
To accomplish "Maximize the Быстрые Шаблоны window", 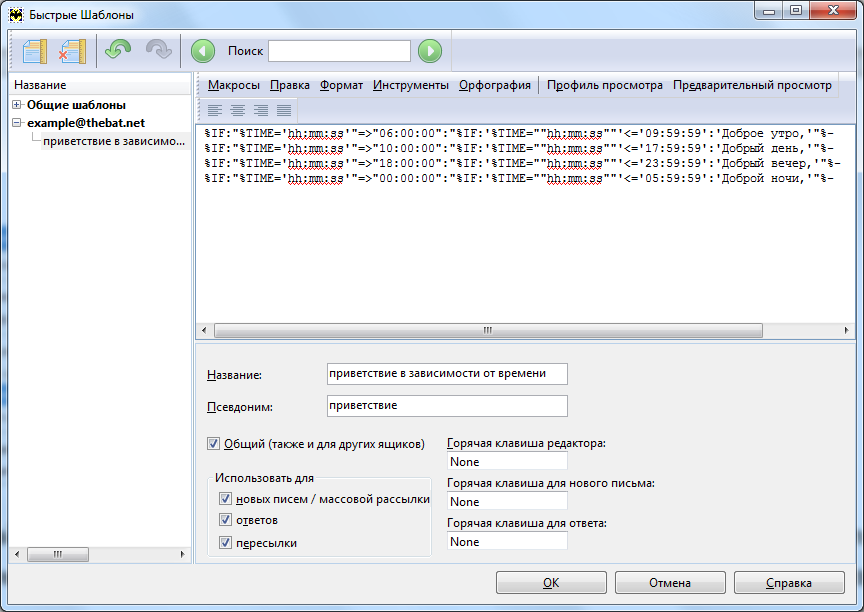I will (796, 10).
